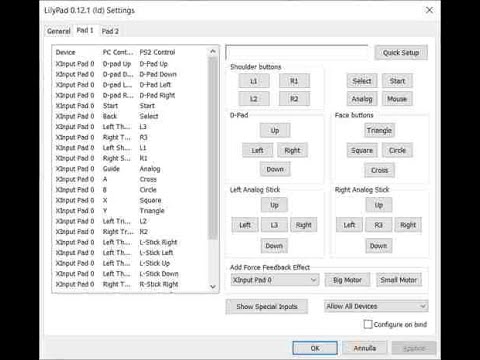
Task: Bind Right Analog Stick Up
Action: [x=379, y=205]
